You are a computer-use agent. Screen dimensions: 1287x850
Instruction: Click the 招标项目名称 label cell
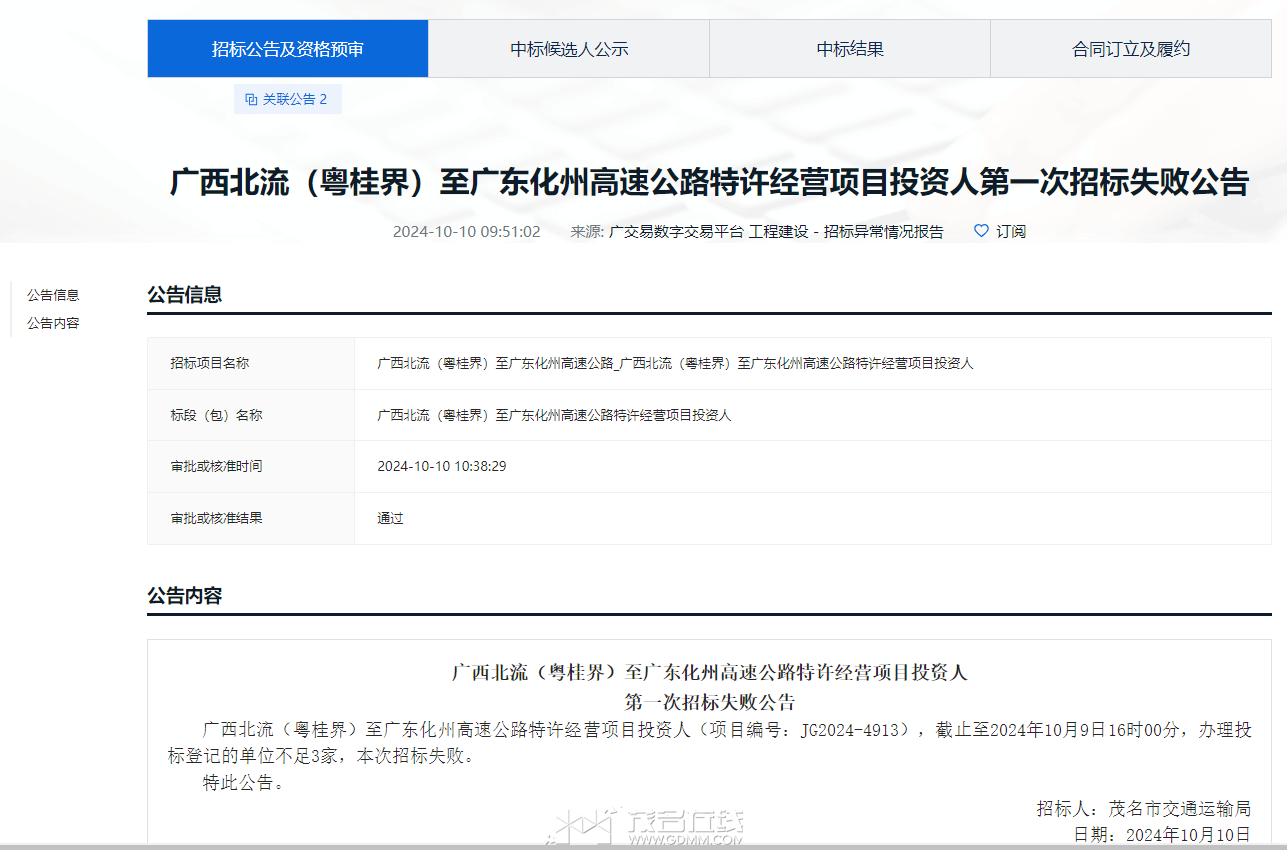(251, 363)
